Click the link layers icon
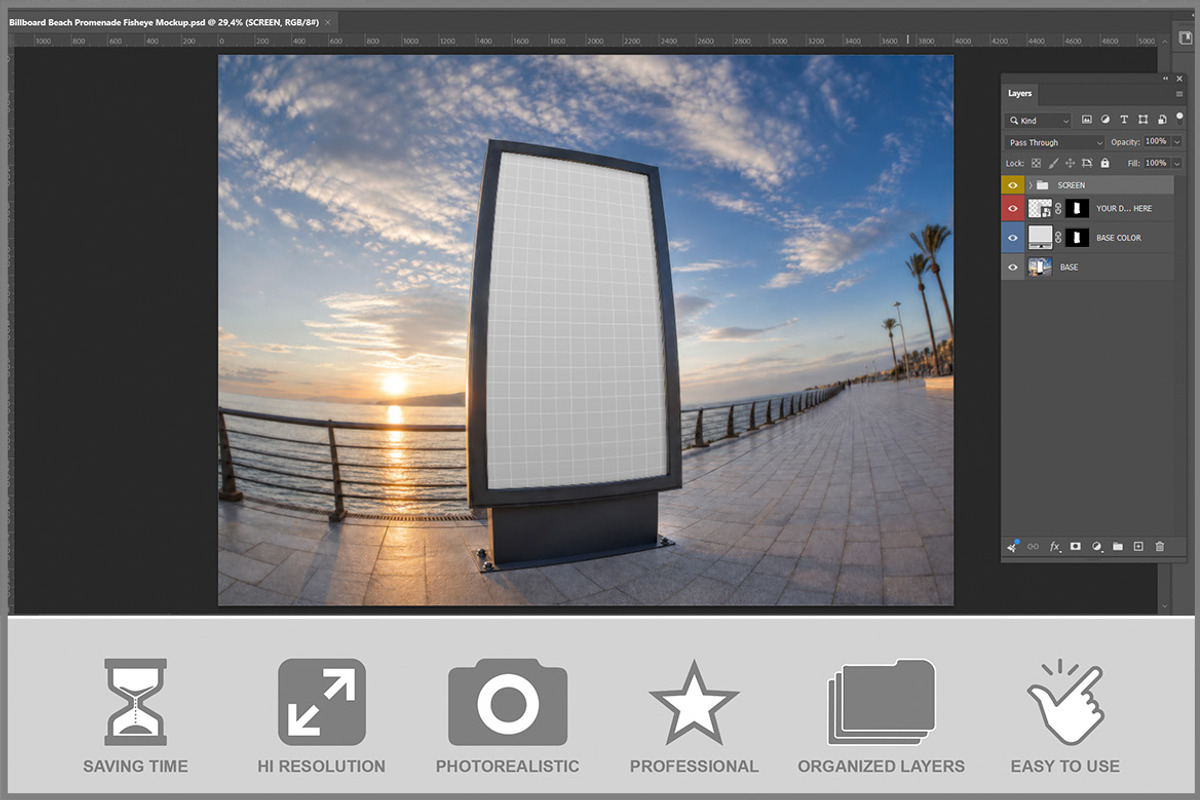This screenshot has height=800, width=1200. [1033, 547]
